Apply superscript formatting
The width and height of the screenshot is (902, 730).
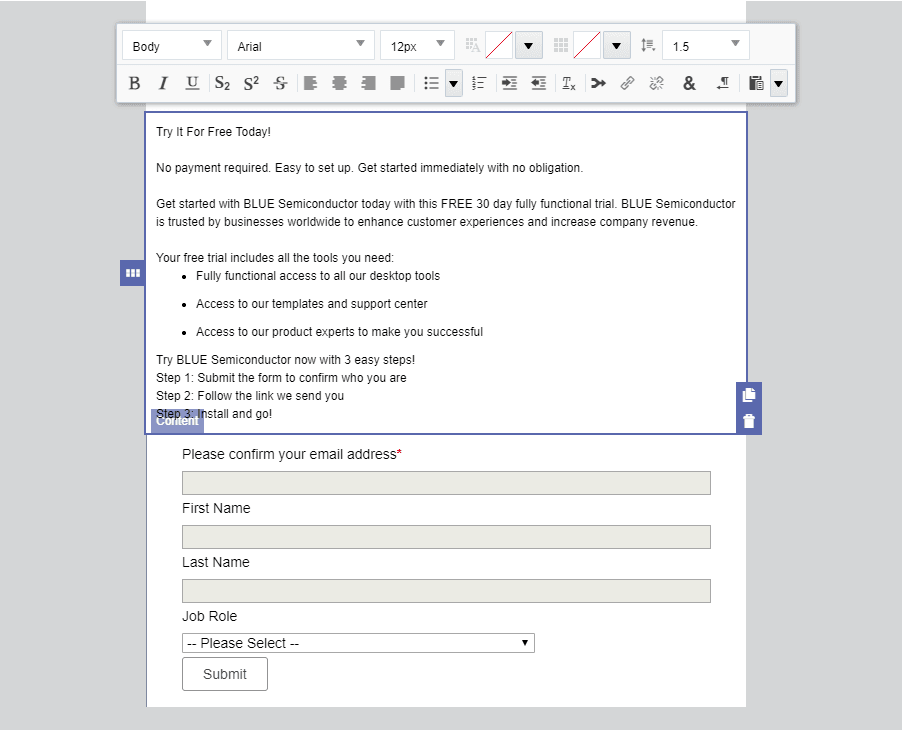[251, 83]
